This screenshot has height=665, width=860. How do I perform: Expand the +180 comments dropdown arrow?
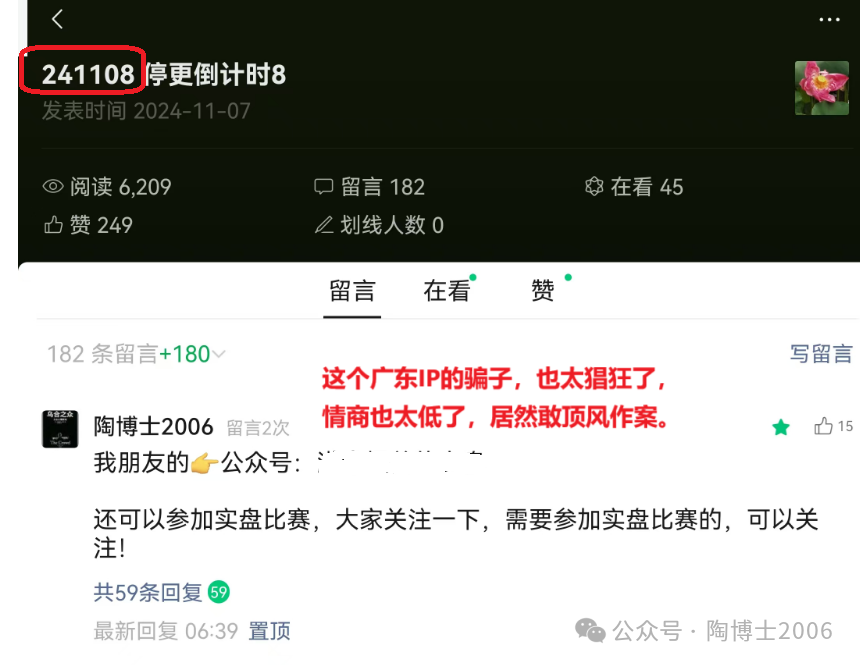[219, 354]
